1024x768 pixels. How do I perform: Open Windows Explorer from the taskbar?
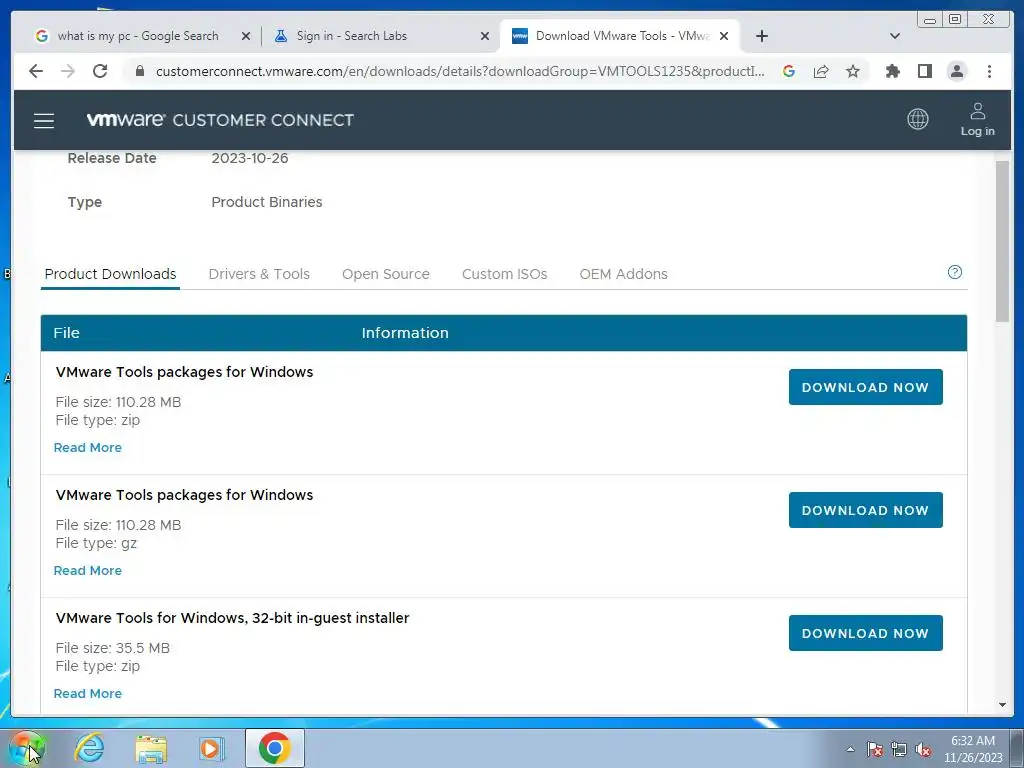[152, 748]
